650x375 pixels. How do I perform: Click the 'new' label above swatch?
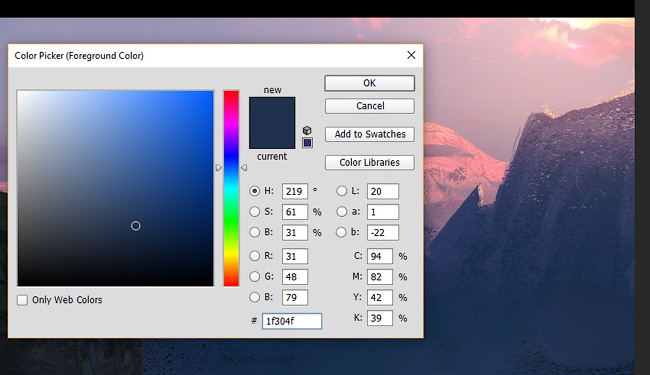272,90
